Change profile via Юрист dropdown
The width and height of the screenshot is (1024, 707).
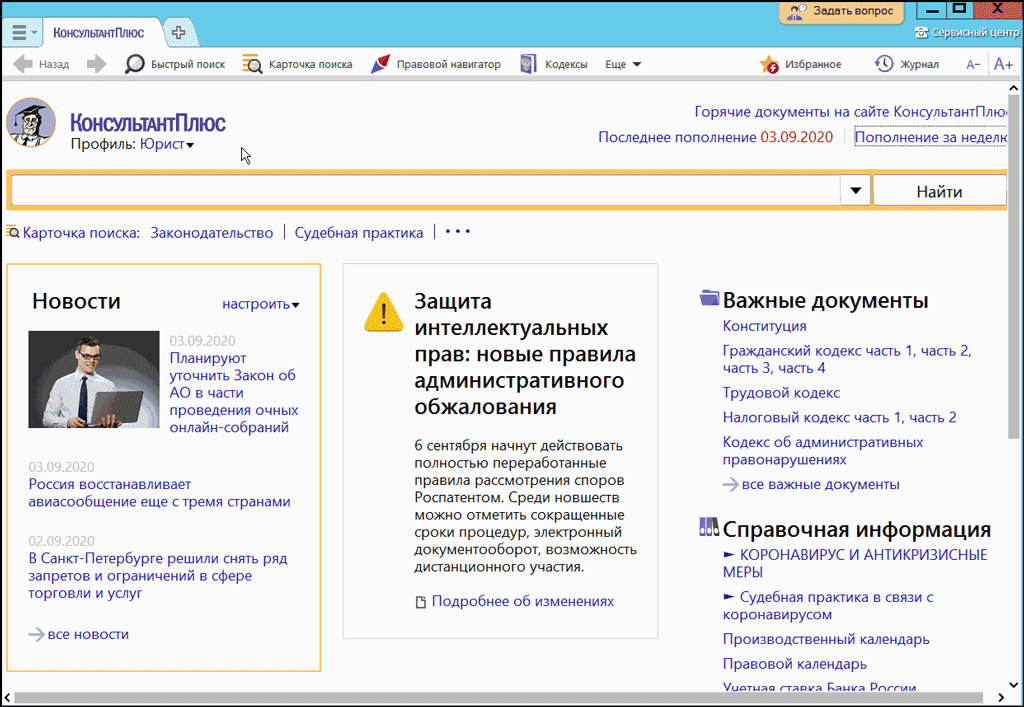pos(167,144)
